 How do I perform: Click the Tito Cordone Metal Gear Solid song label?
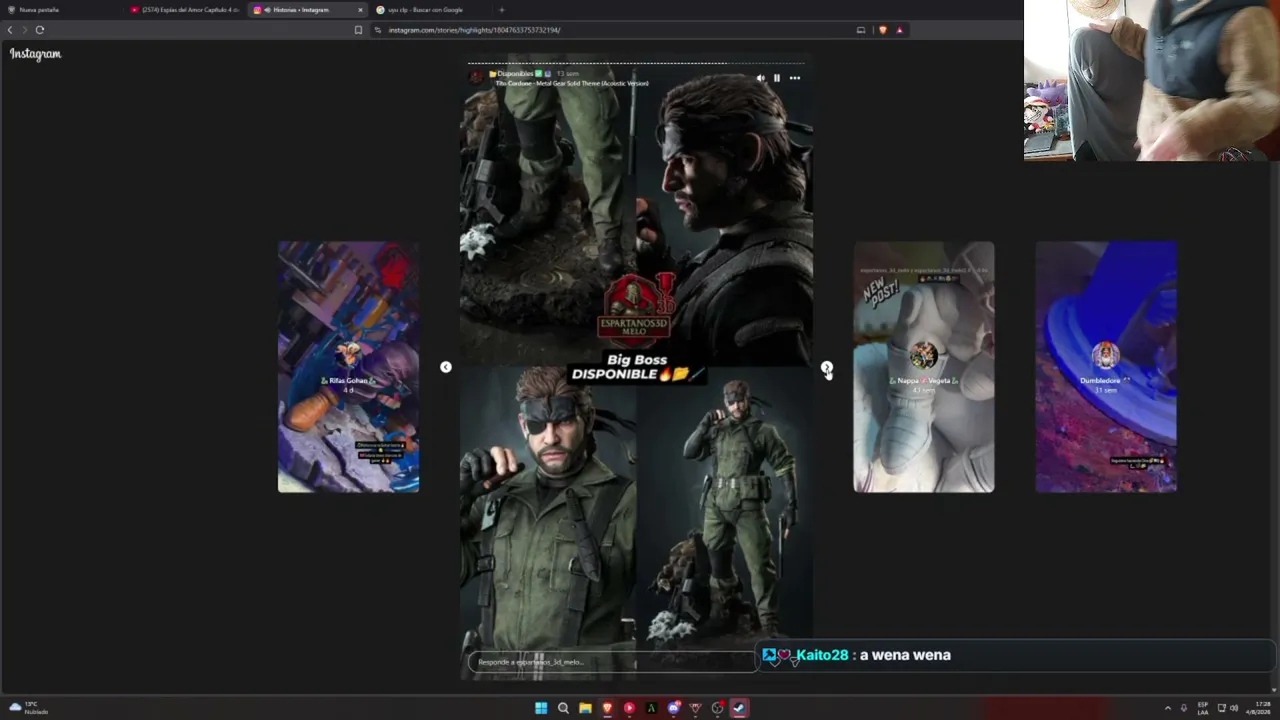[x=572, y=84]
